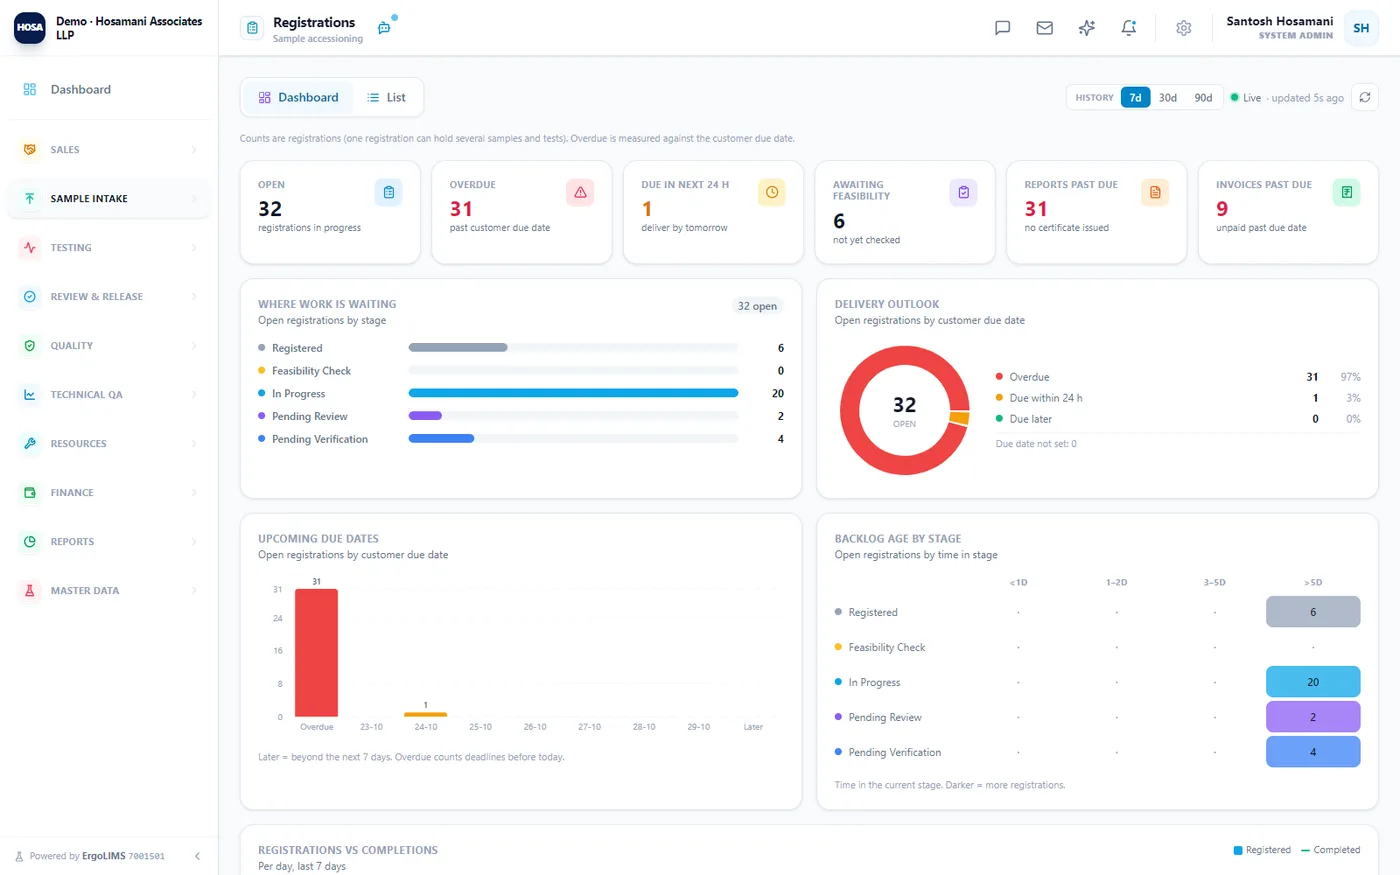Expand the Quality sidebar section
1400x875 pixels.
coord(109,346)
